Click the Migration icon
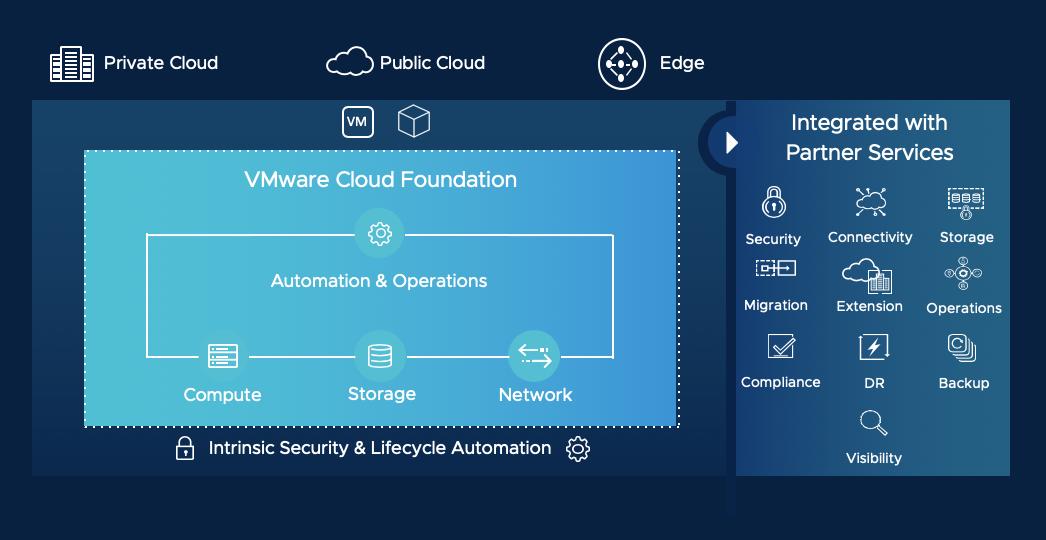This screenshot has height=540, width=1046. click(776, 269)
